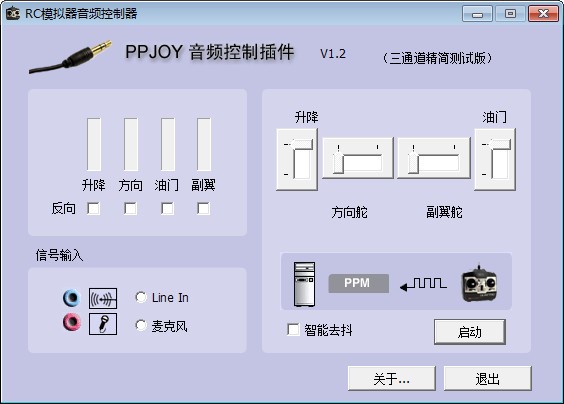Screen dimensions: 564x404
Task: Toggle 反向 checkbox under 升降
Action: (x=94, y=208)
